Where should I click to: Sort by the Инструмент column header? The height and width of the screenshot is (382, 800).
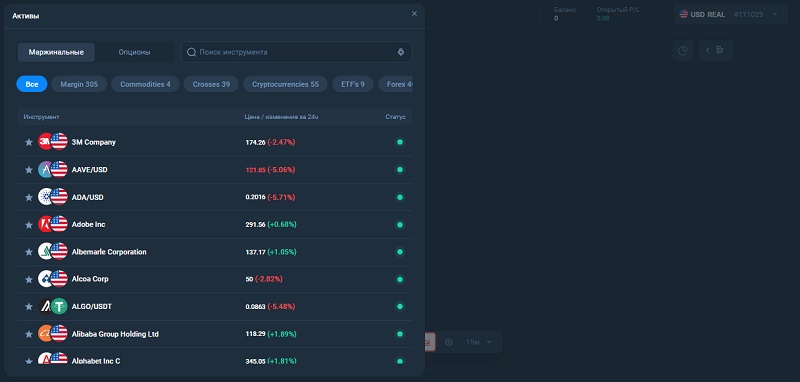coord(41,117)
